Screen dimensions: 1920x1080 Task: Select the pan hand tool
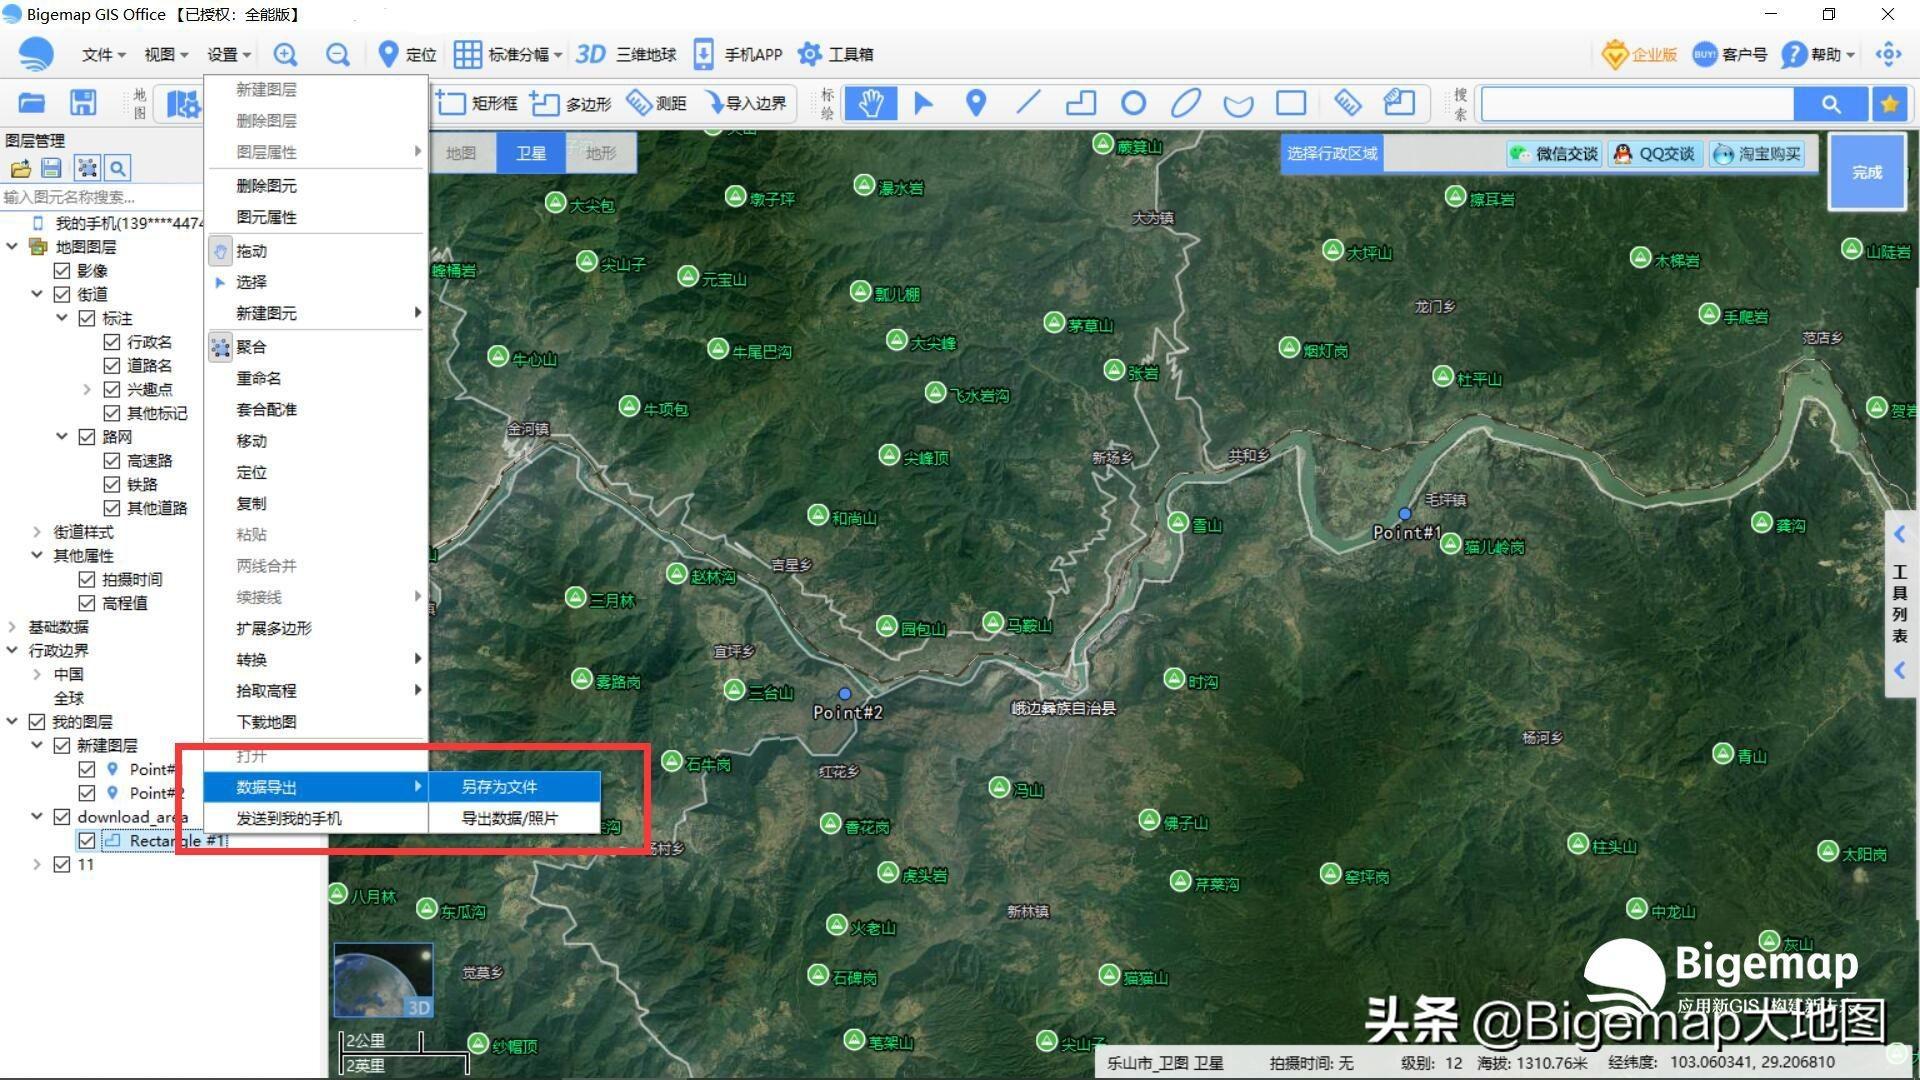(870, 103)
